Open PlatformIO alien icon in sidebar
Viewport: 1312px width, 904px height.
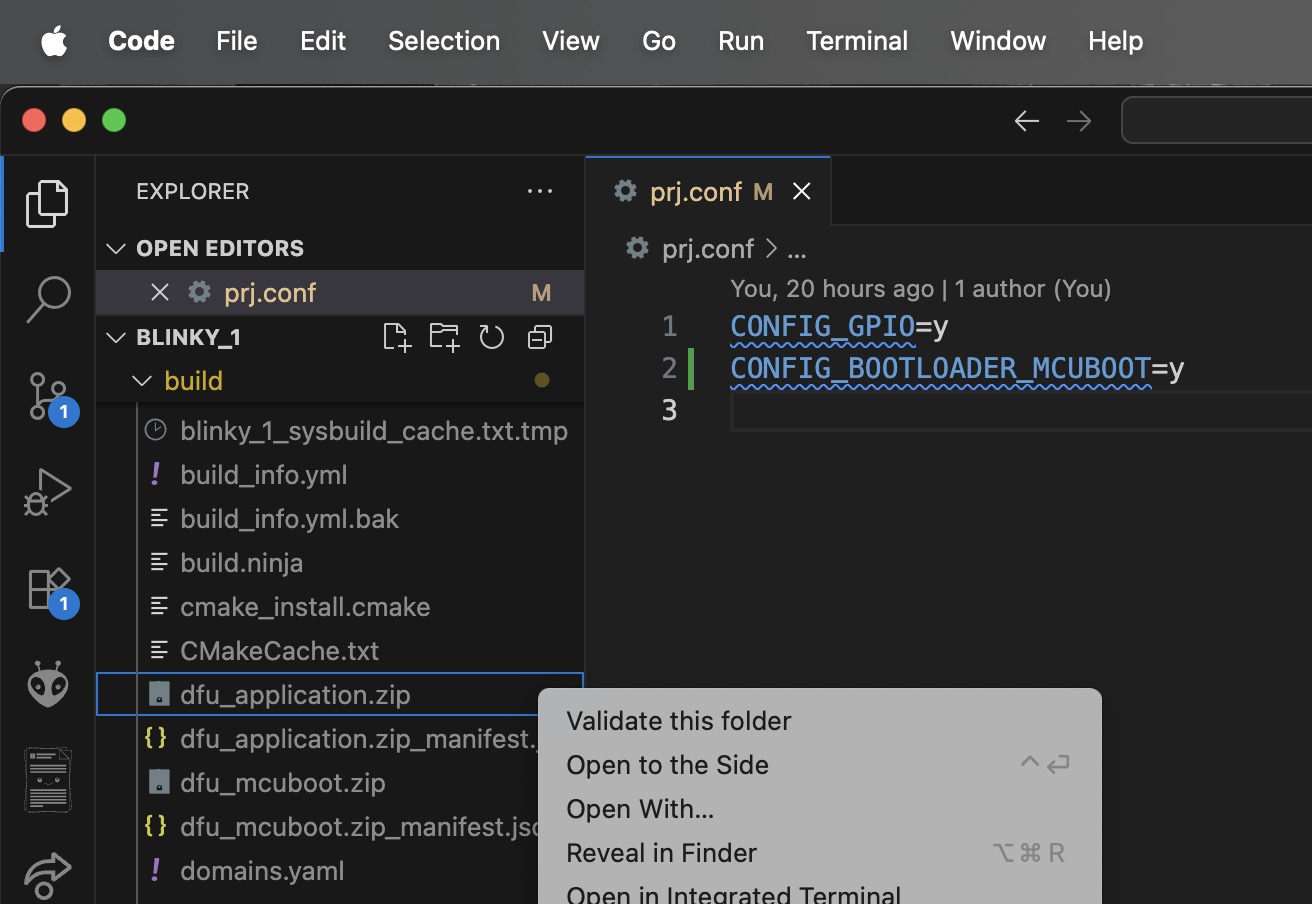(47, 684)
